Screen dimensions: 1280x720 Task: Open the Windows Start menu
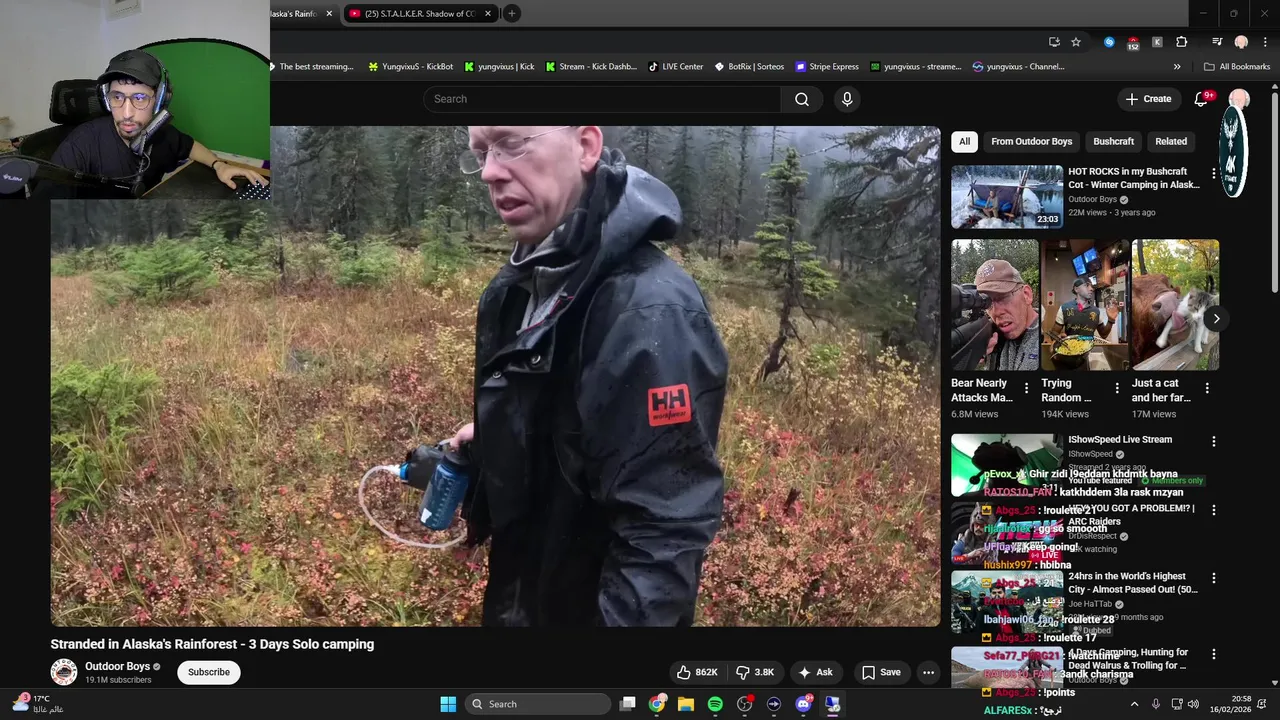(x=448, y=704)
